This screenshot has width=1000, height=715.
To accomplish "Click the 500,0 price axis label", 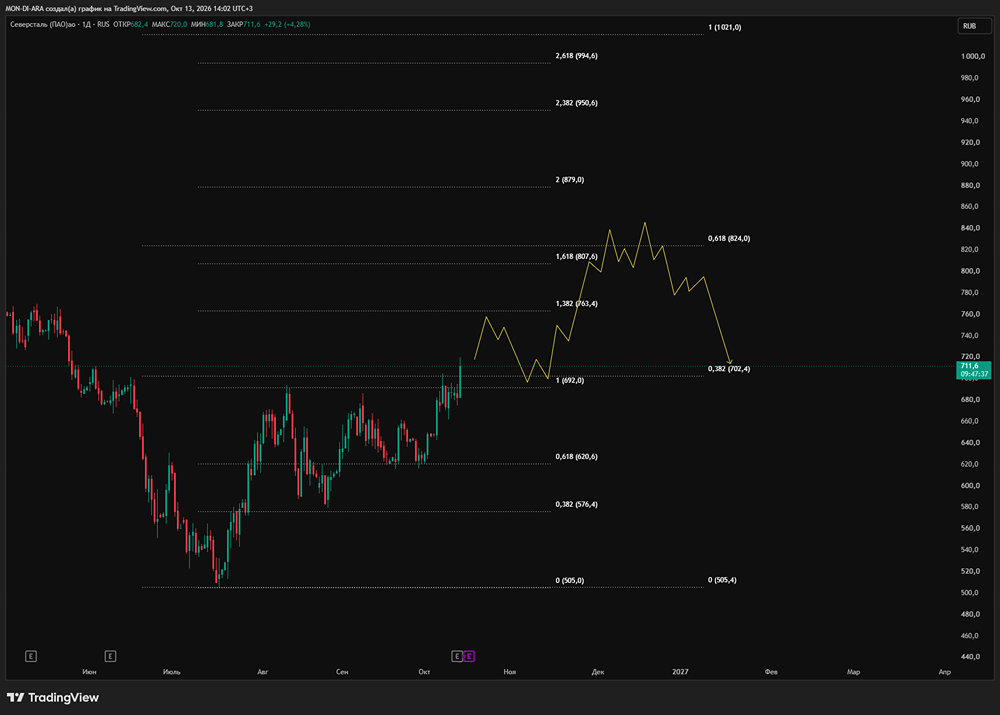I will click(x=970, y=593).
